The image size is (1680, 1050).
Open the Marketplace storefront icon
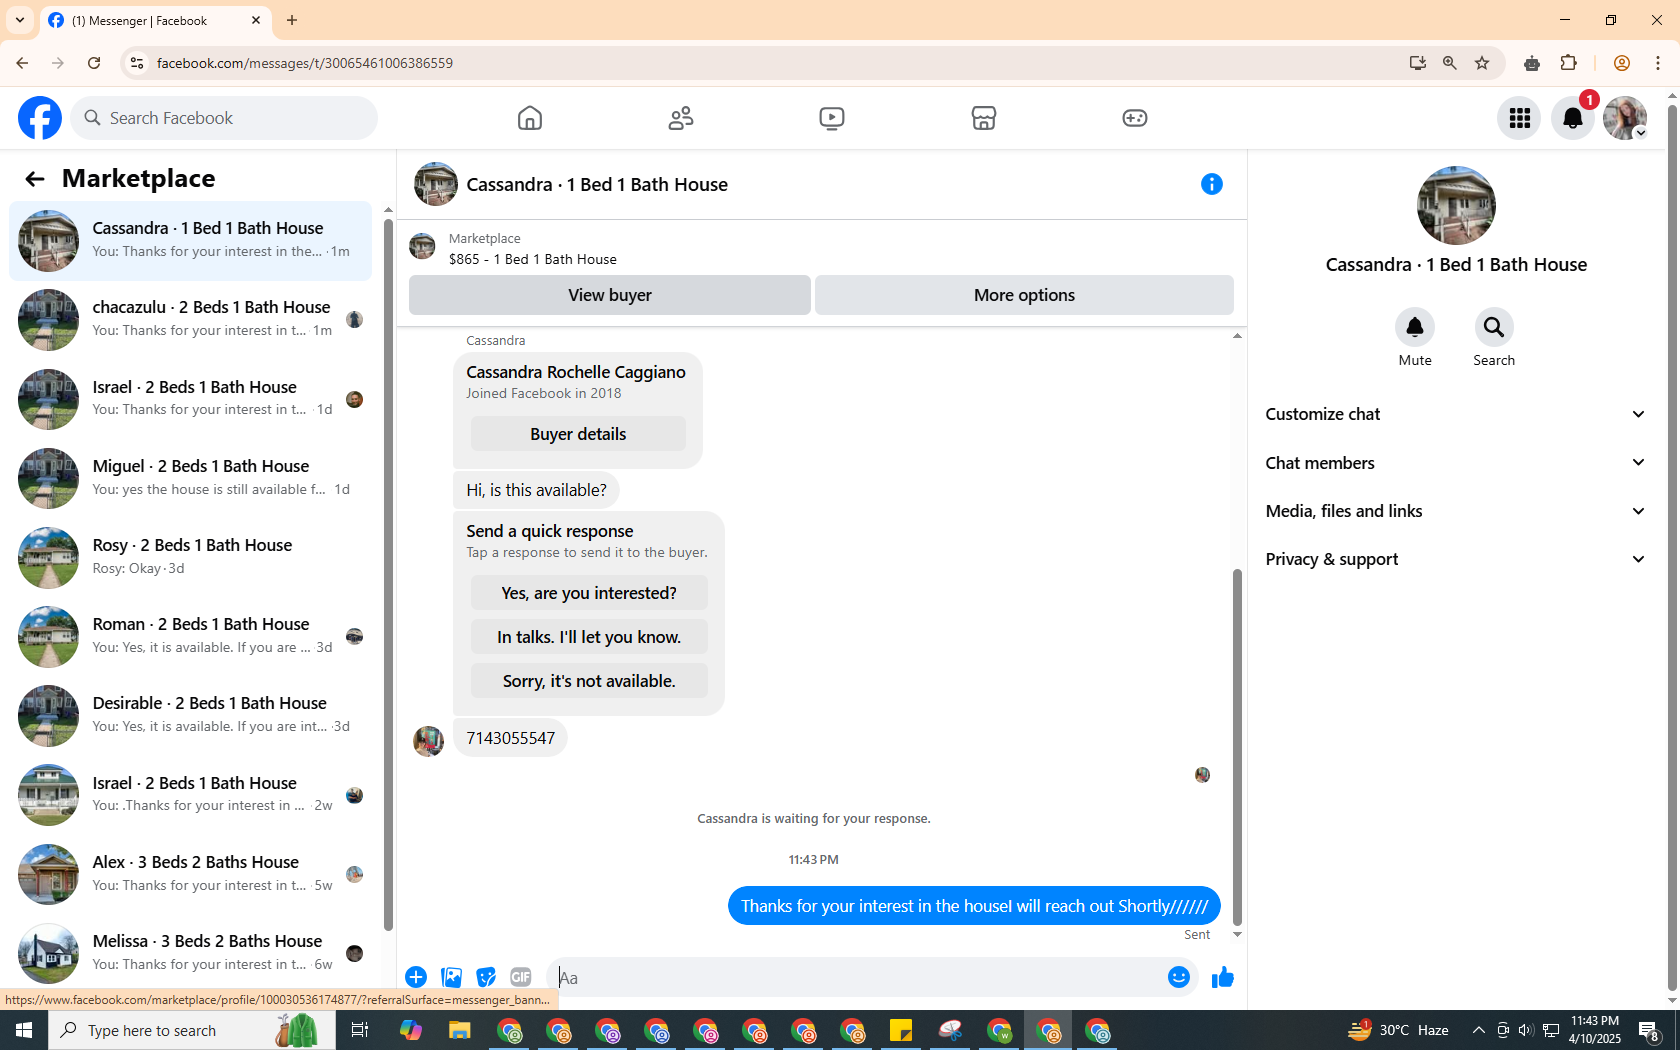point(984,118)
